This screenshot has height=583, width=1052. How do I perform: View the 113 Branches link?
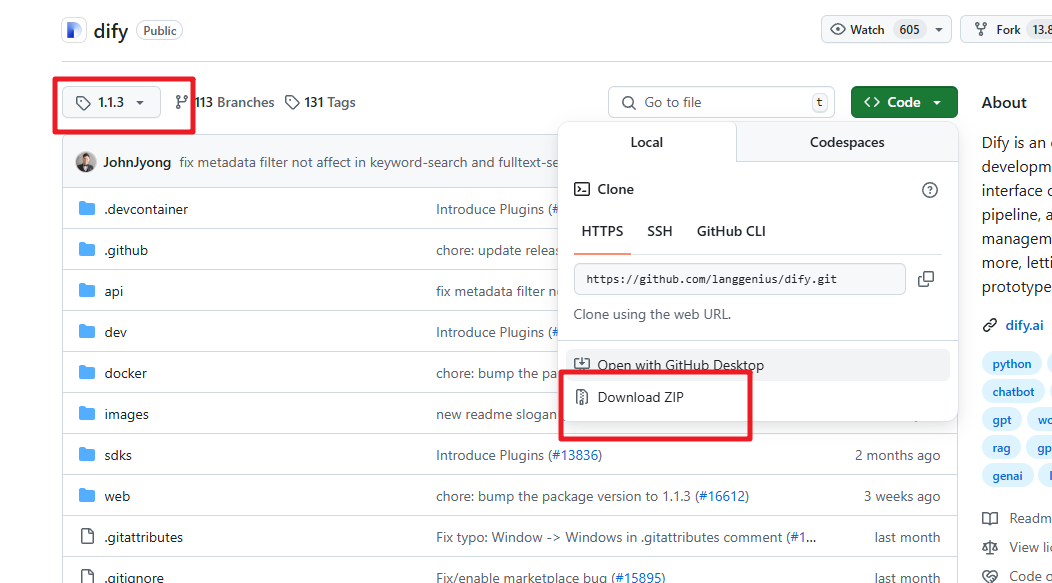[x=225, y=102]
